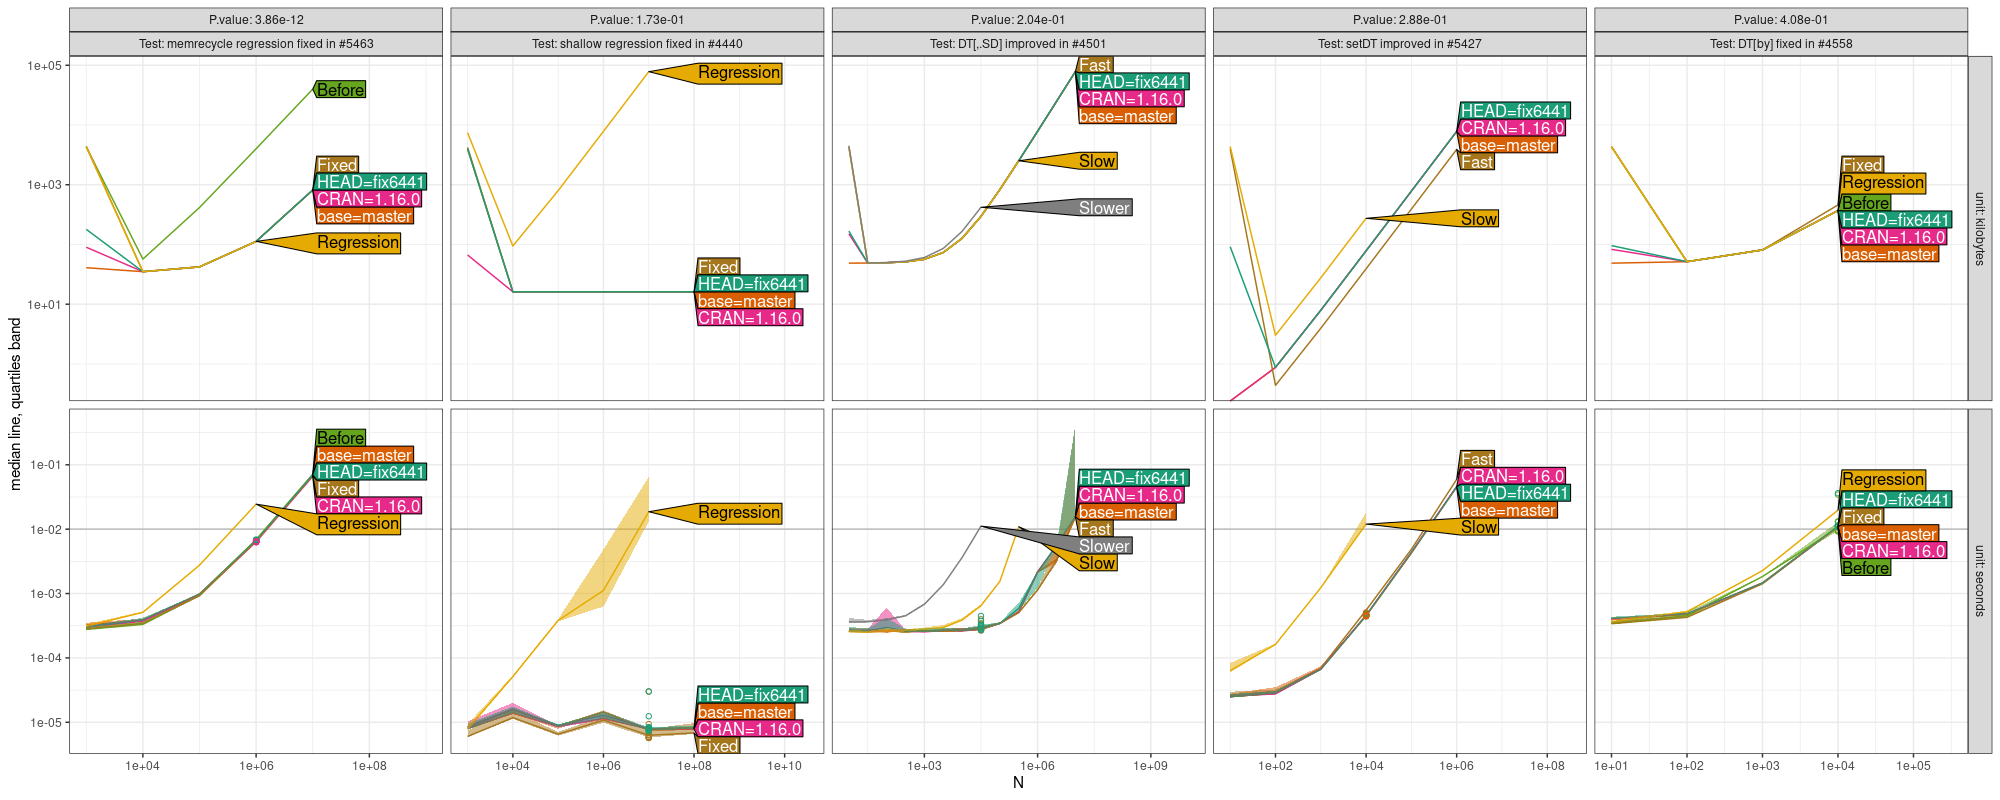Click 'Slow' label in DT[,.SD] seconds panel
The height and width of the screenshot is (800, 2000).
(1097, 563)
